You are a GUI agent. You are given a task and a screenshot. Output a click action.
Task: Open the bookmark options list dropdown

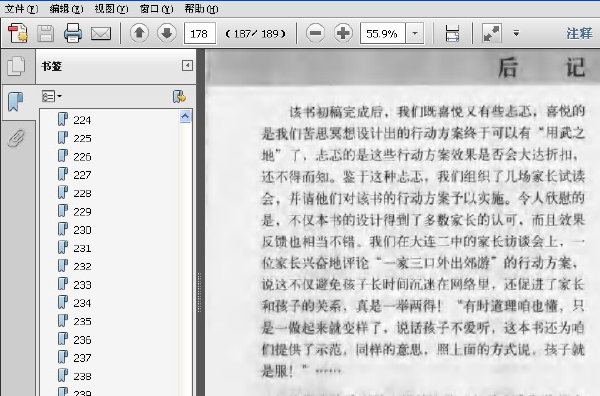click(52, 96)
